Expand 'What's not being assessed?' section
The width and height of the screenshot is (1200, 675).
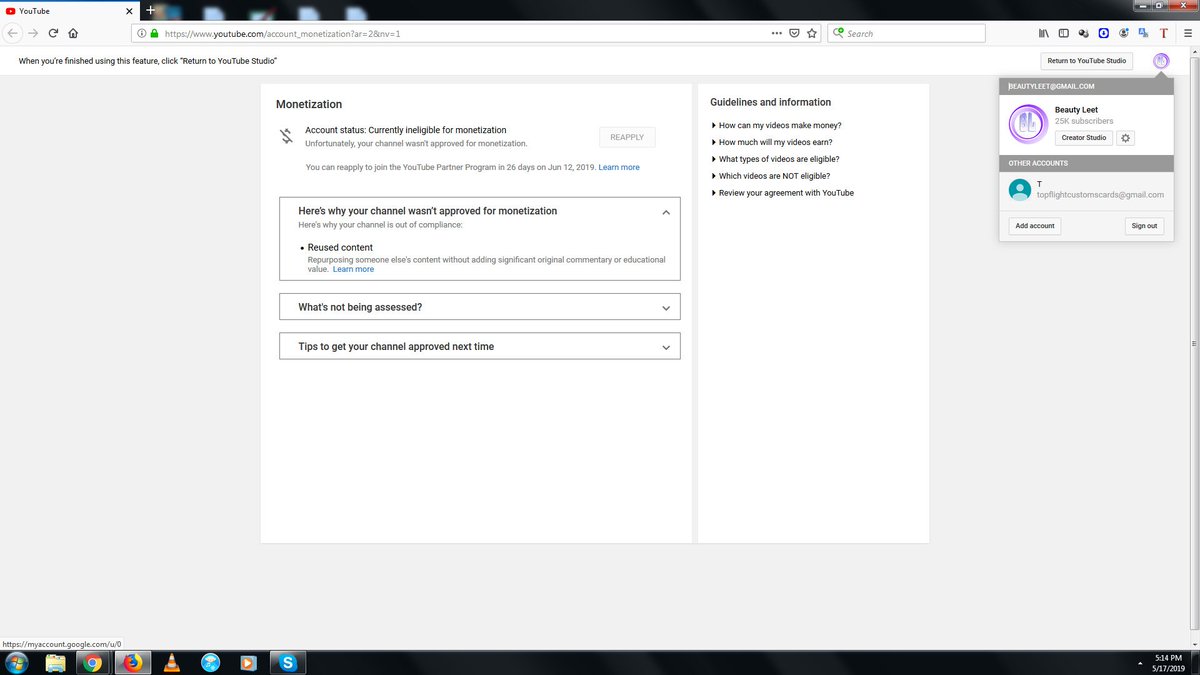click(x=480, y=307)
